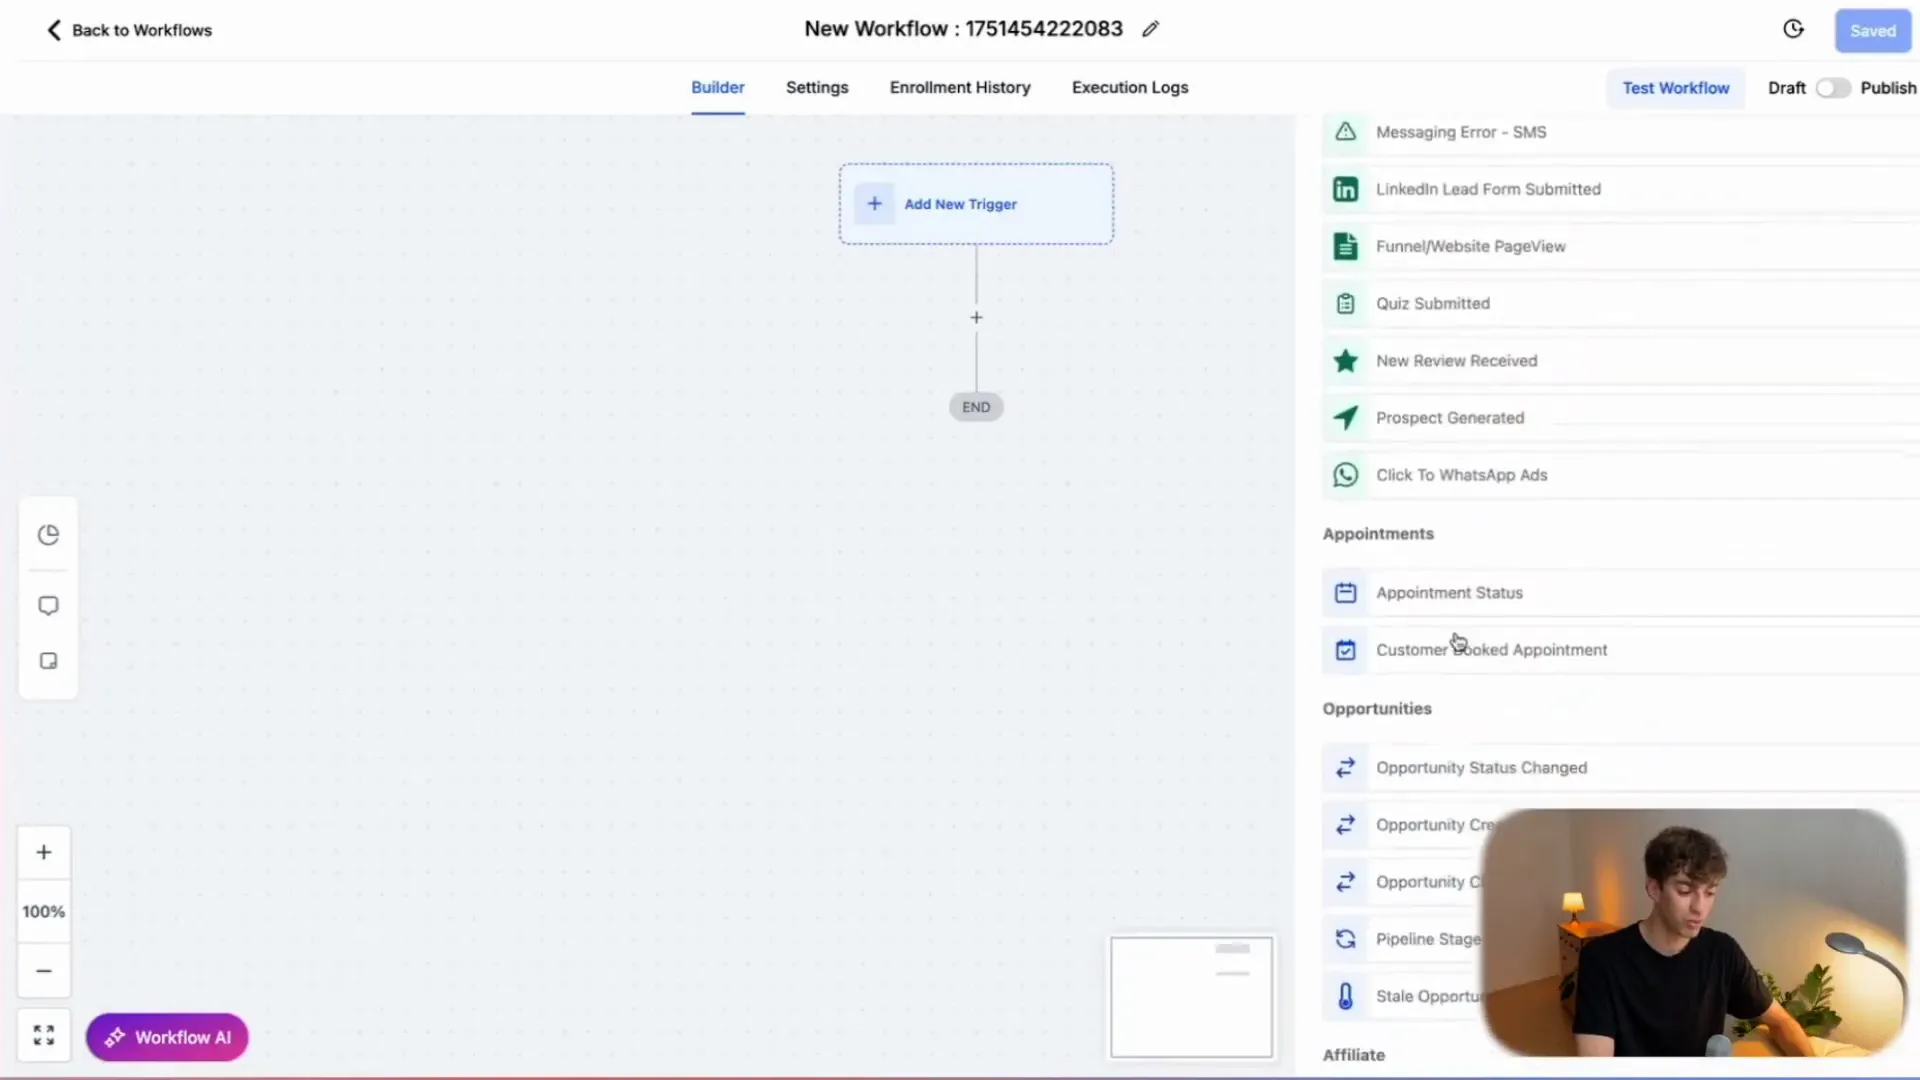Open the Enrollment History tab
The height and width of the screenshot is (1080, 1920).
tap(960, 88)
